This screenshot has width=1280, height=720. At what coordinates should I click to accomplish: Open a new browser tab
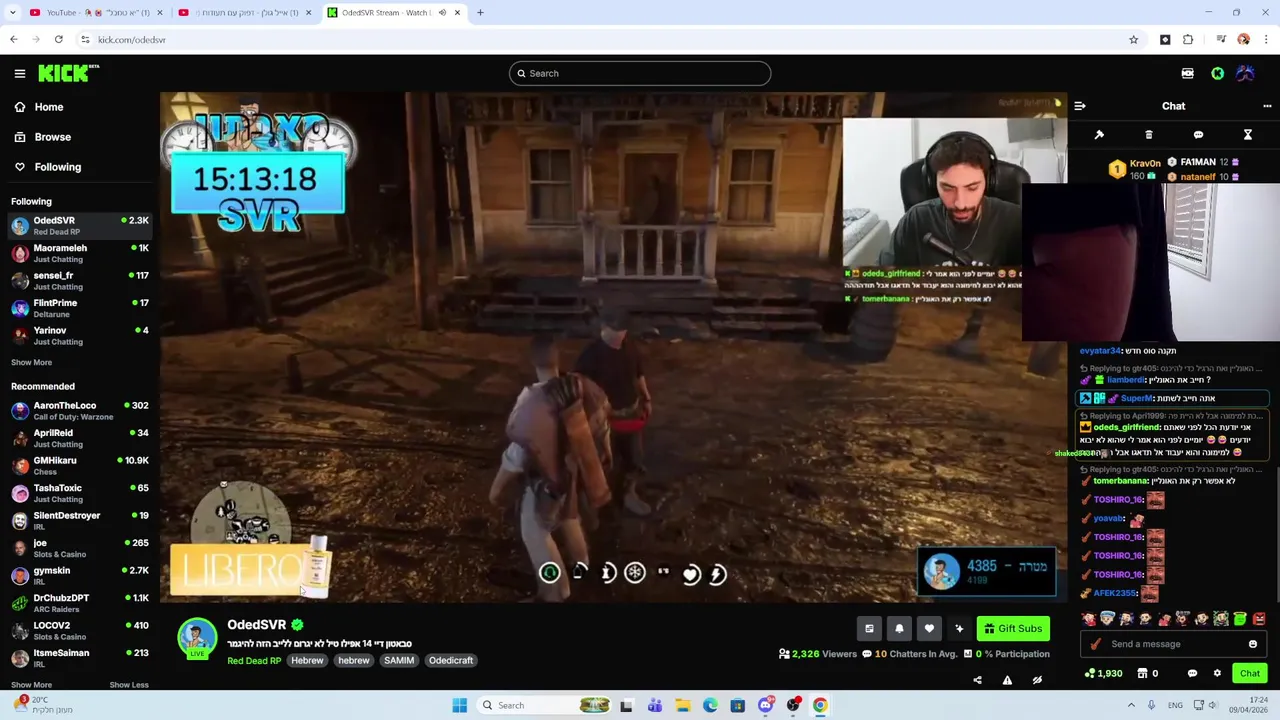coord(480,13)
